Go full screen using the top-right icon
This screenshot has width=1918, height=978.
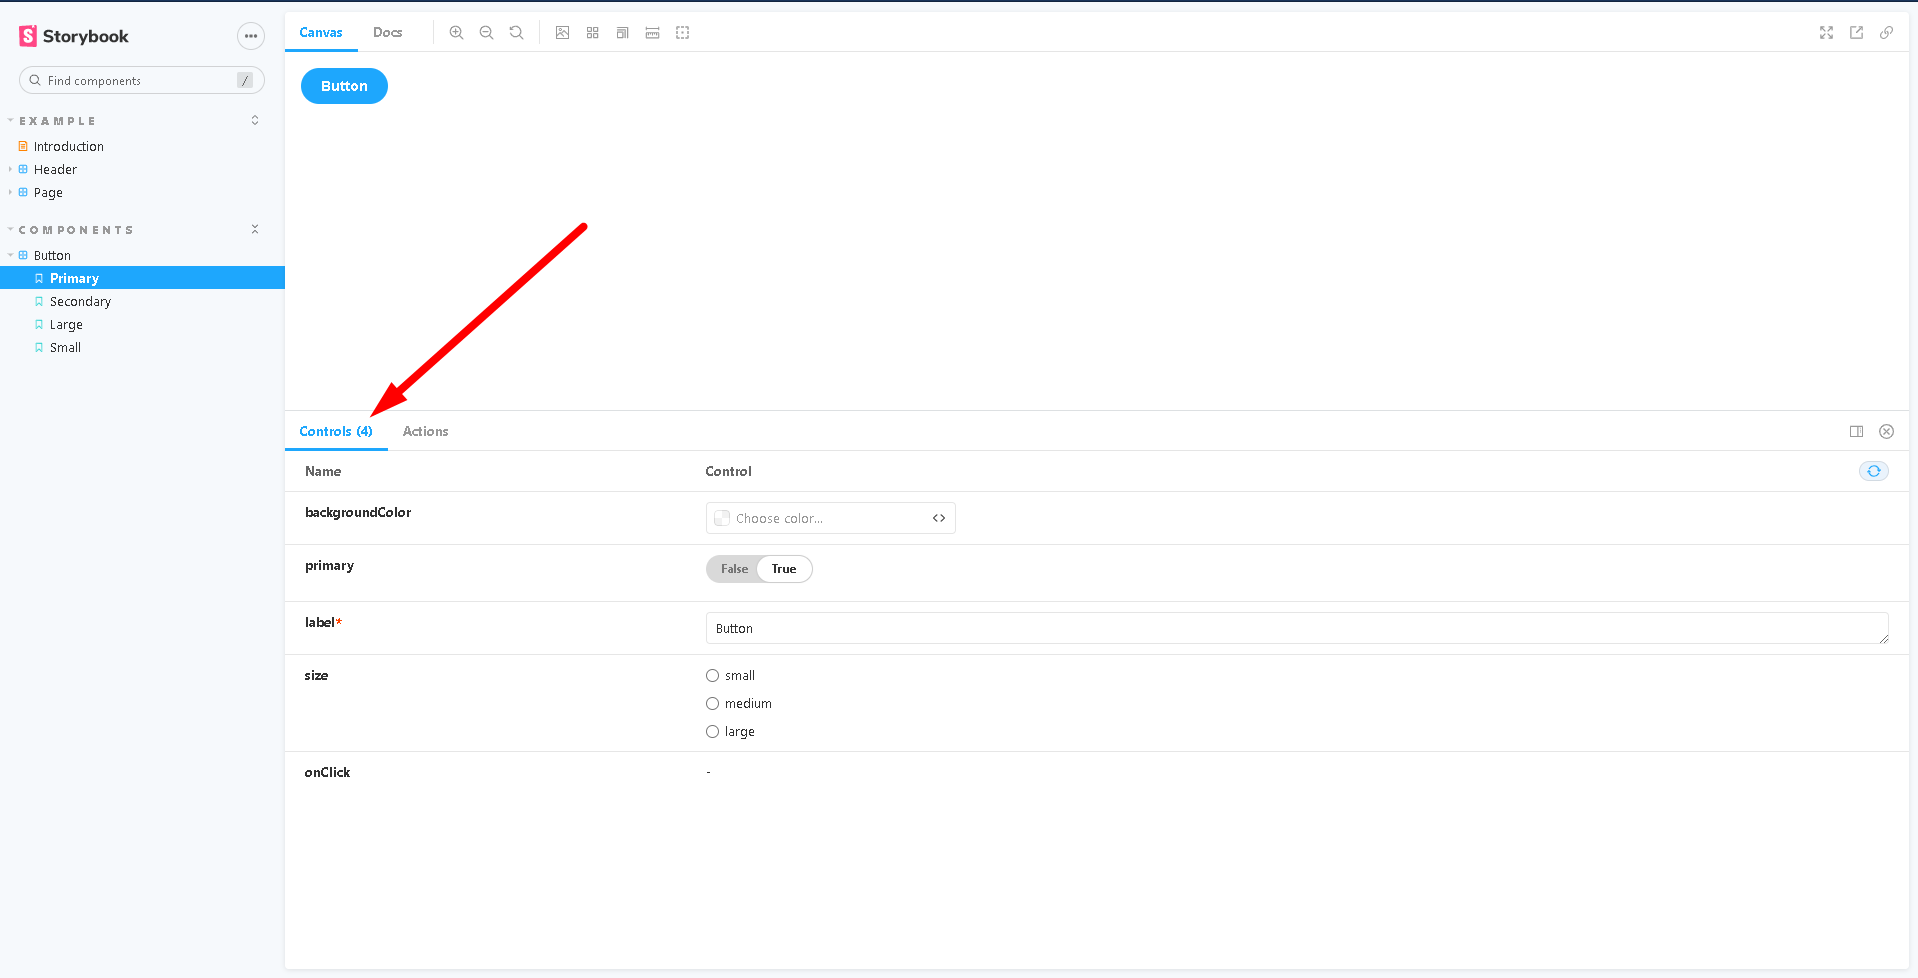point(1826,33)
